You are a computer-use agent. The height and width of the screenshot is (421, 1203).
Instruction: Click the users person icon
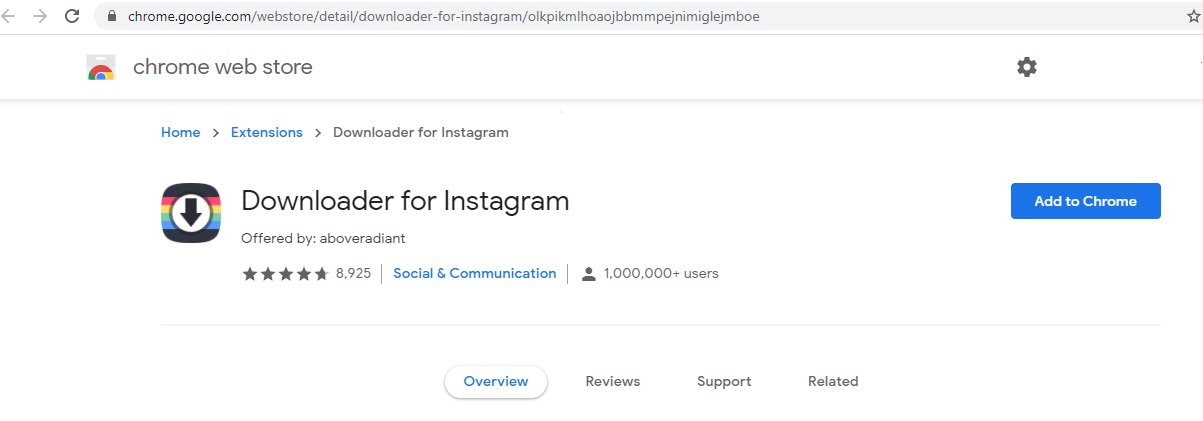coord(589,274)
